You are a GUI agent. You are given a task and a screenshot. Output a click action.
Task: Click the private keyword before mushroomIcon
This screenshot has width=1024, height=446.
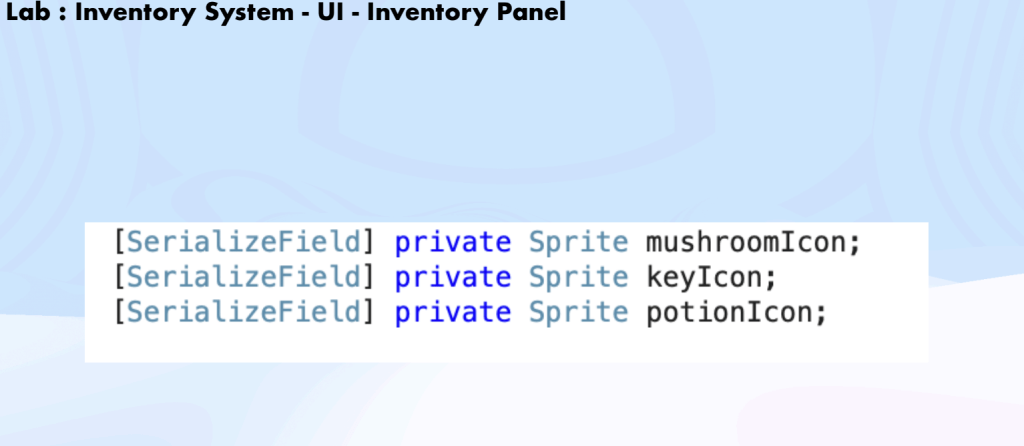click(452, 243)
